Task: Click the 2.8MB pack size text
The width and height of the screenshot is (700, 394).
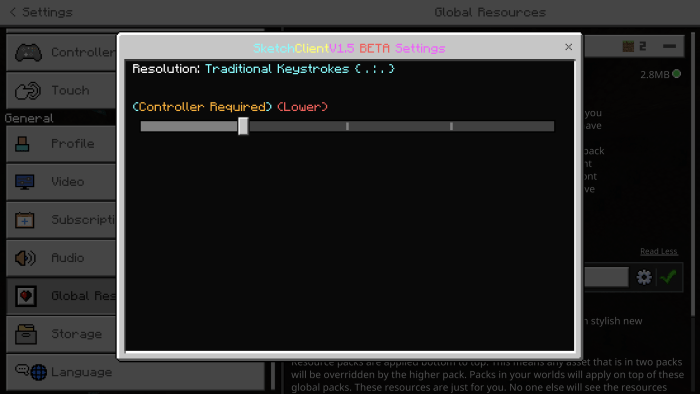Action: [x=654, y=75]
